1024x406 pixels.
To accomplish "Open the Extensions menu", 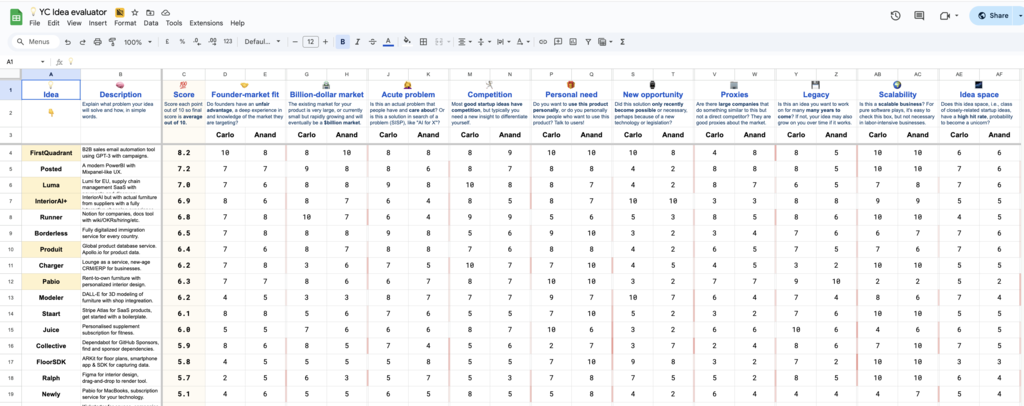I will (x=206, y=23).
